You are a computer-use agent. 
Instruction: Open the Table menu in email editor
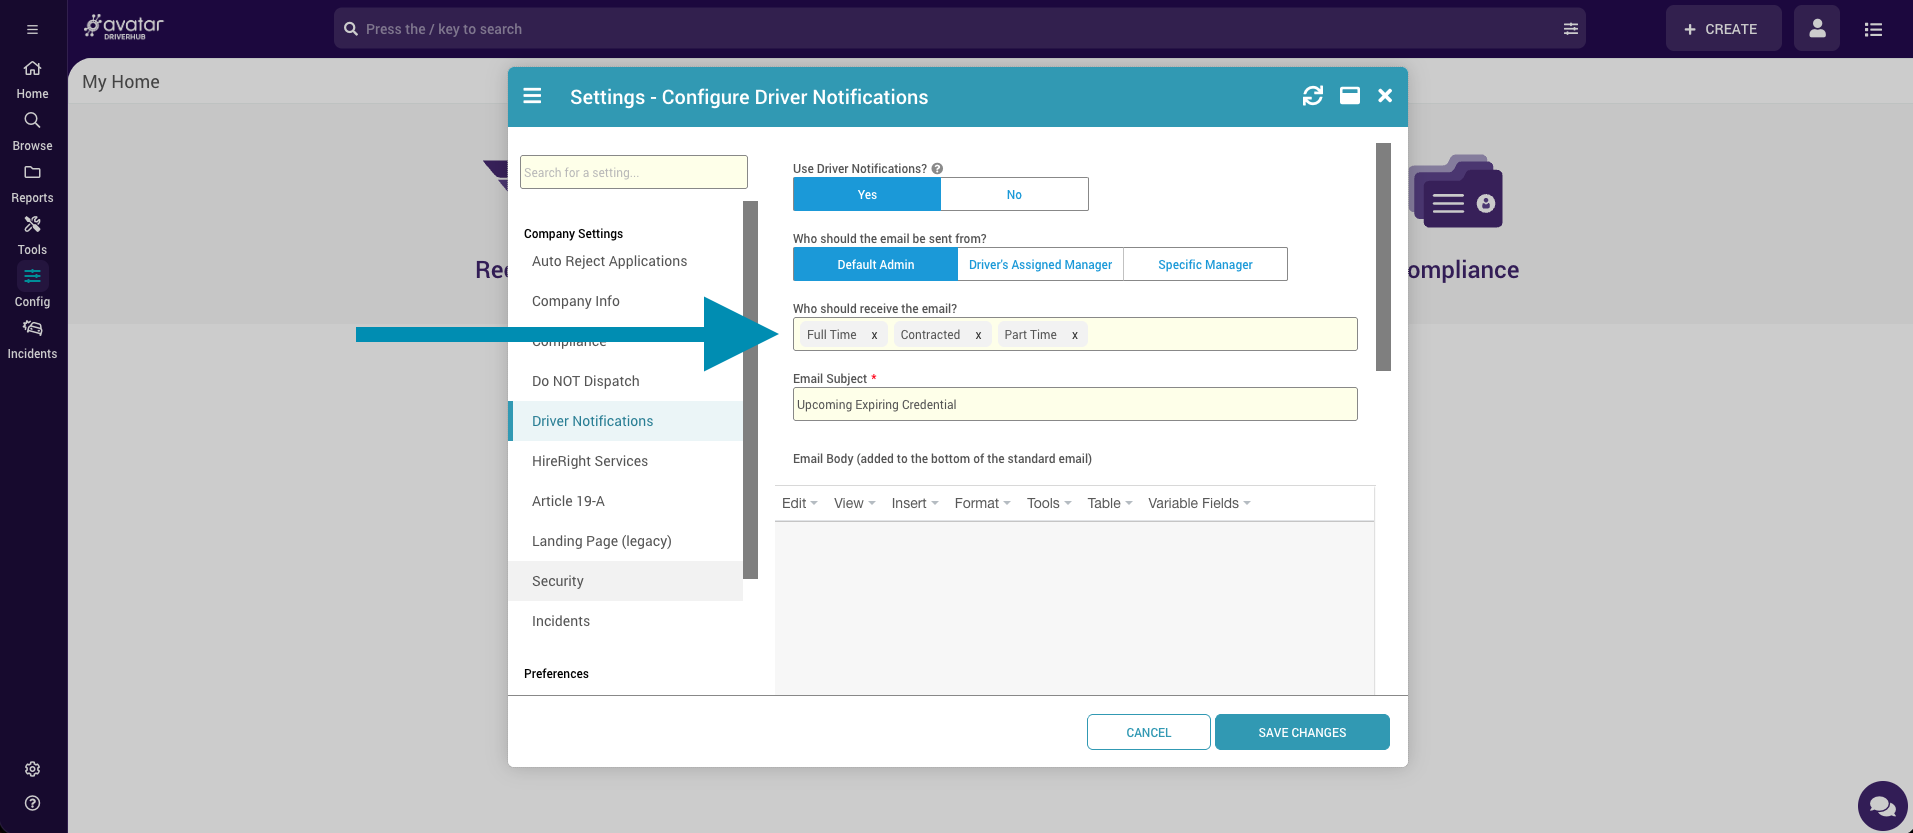(x=1109, y=503)
